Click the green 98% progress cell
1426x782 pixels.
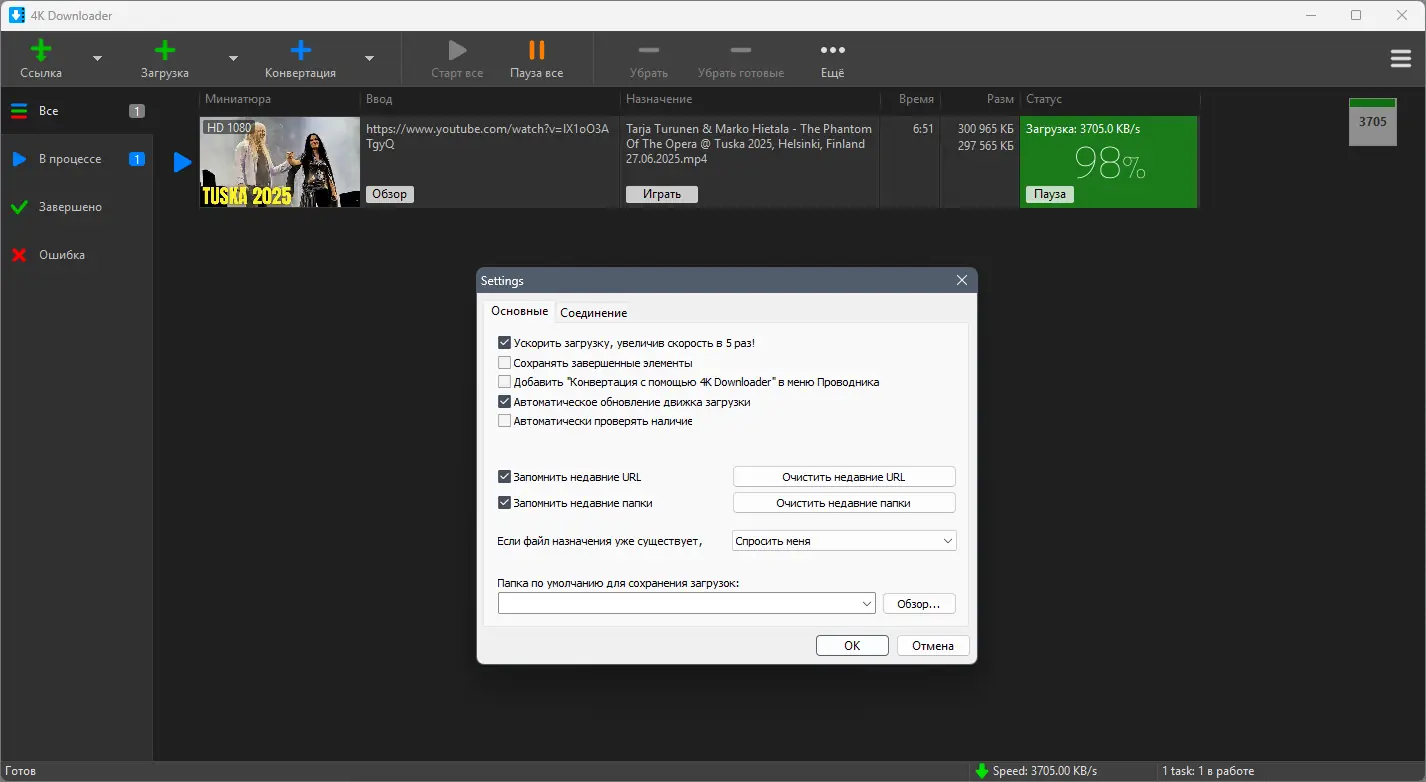point(1109,162)
